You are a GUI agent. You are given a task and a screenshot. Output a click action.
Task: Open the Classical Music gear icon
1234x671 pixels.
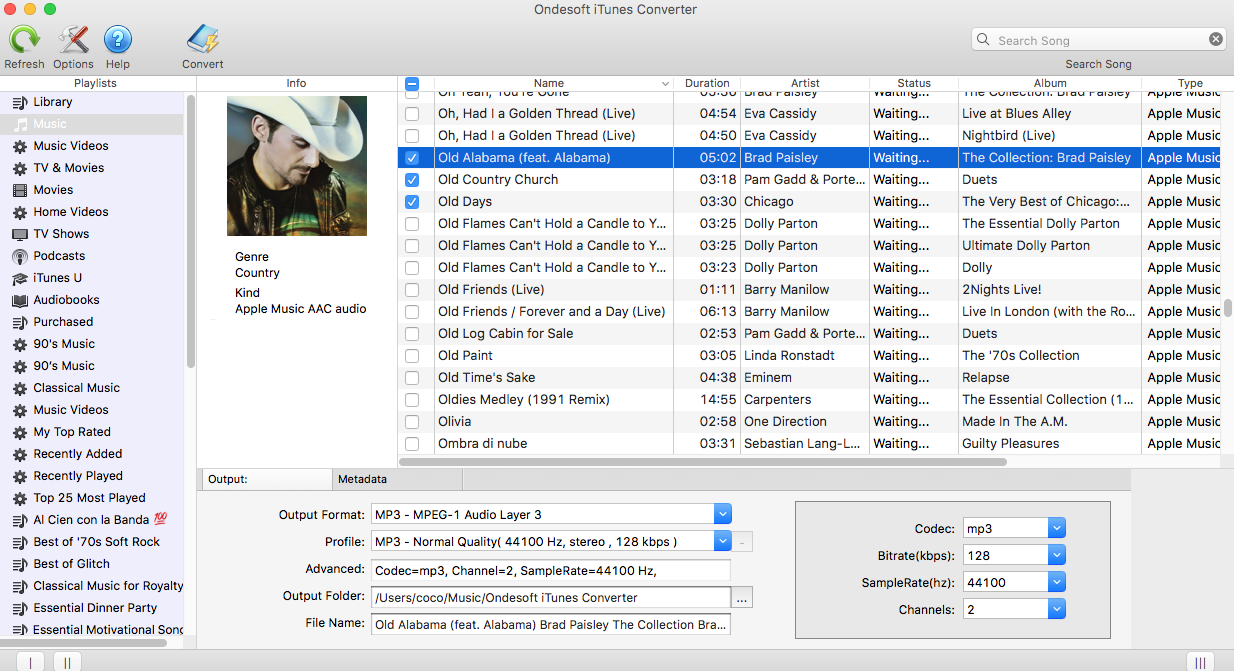tap(20, 388)
